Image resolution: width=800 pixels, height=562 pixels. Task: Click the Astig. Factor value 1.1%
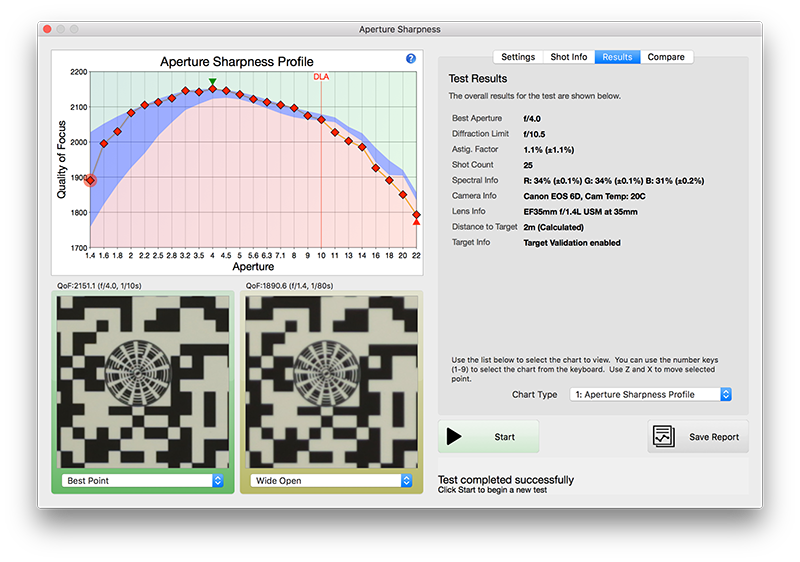pyautogui.click(x=548, y=150)
